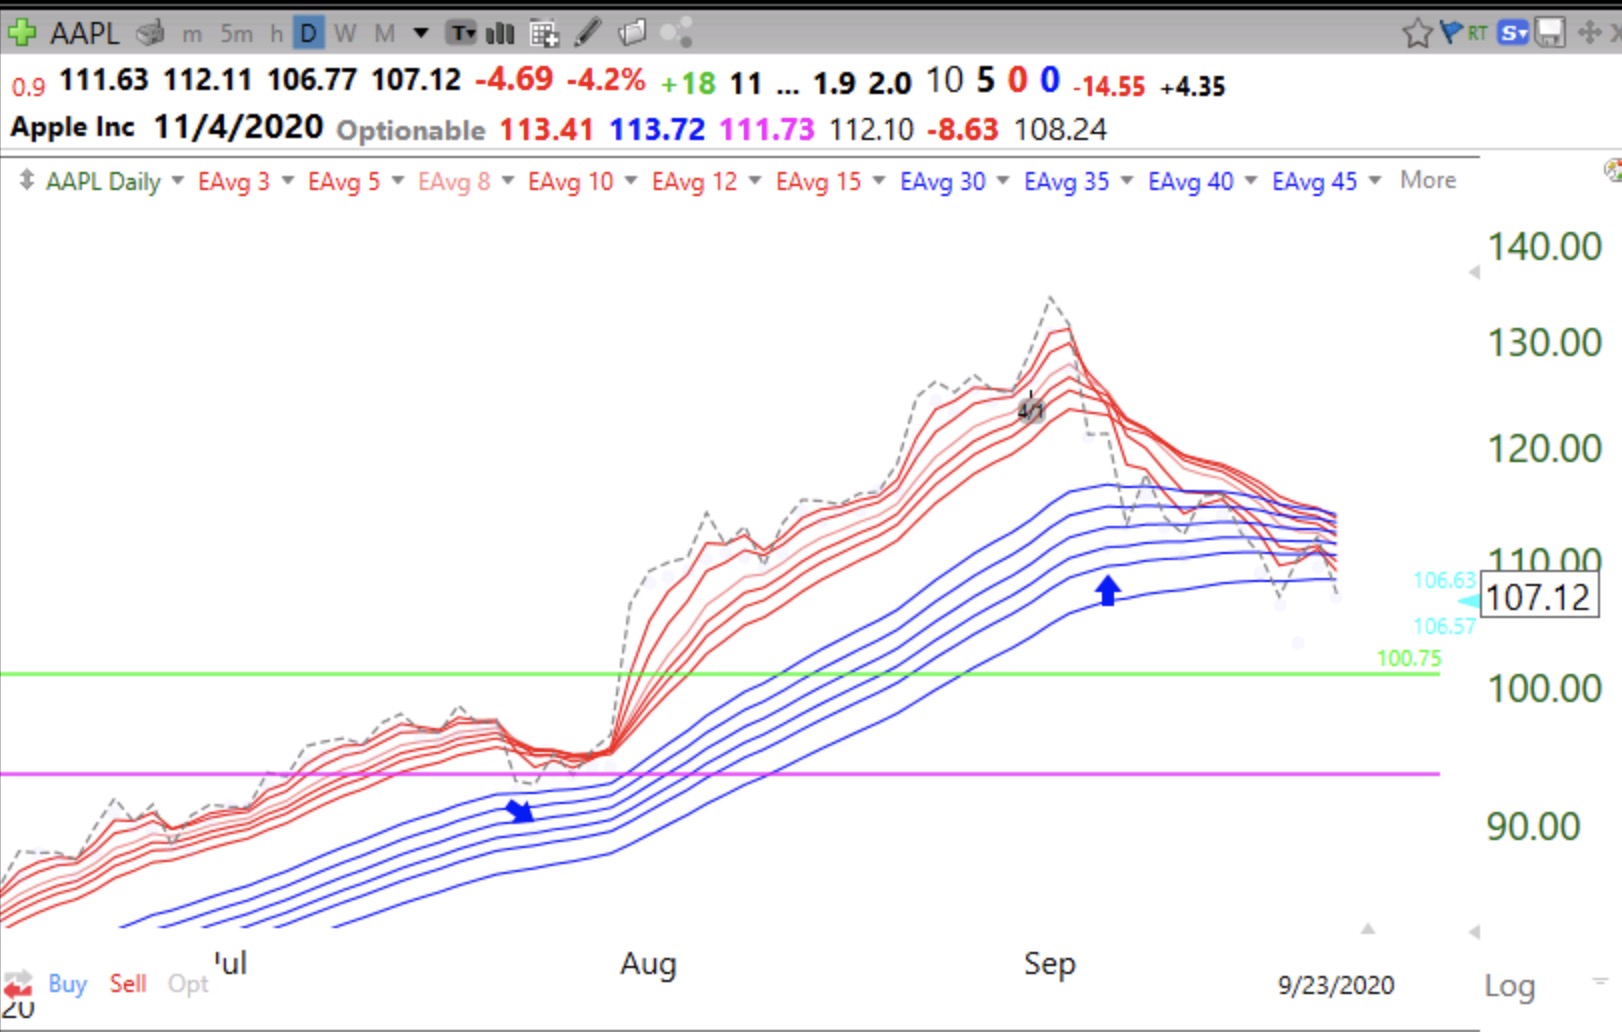Click the grayed-out share icon
The image size is (1622, 1032).
click(676, 33)
